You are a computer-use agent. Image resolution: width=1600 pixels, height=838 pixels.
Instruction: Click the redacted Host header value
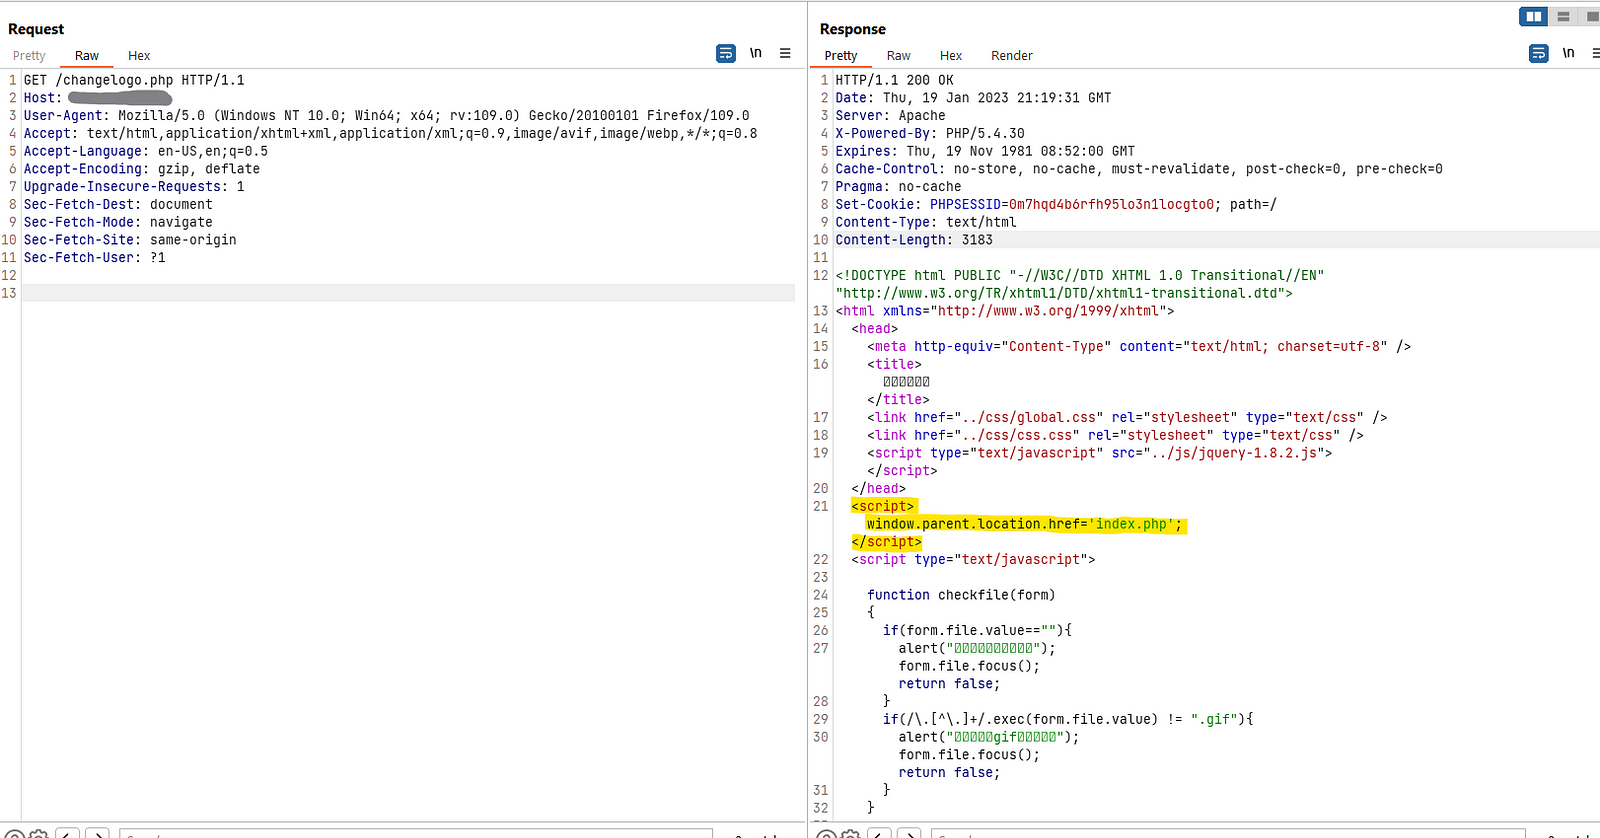pos(120,98)
